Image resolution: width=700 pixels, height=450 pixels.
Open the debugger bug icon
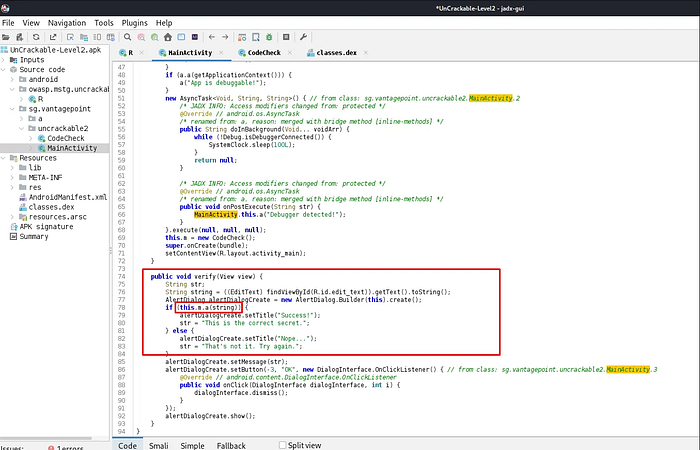tap(269, 37)
